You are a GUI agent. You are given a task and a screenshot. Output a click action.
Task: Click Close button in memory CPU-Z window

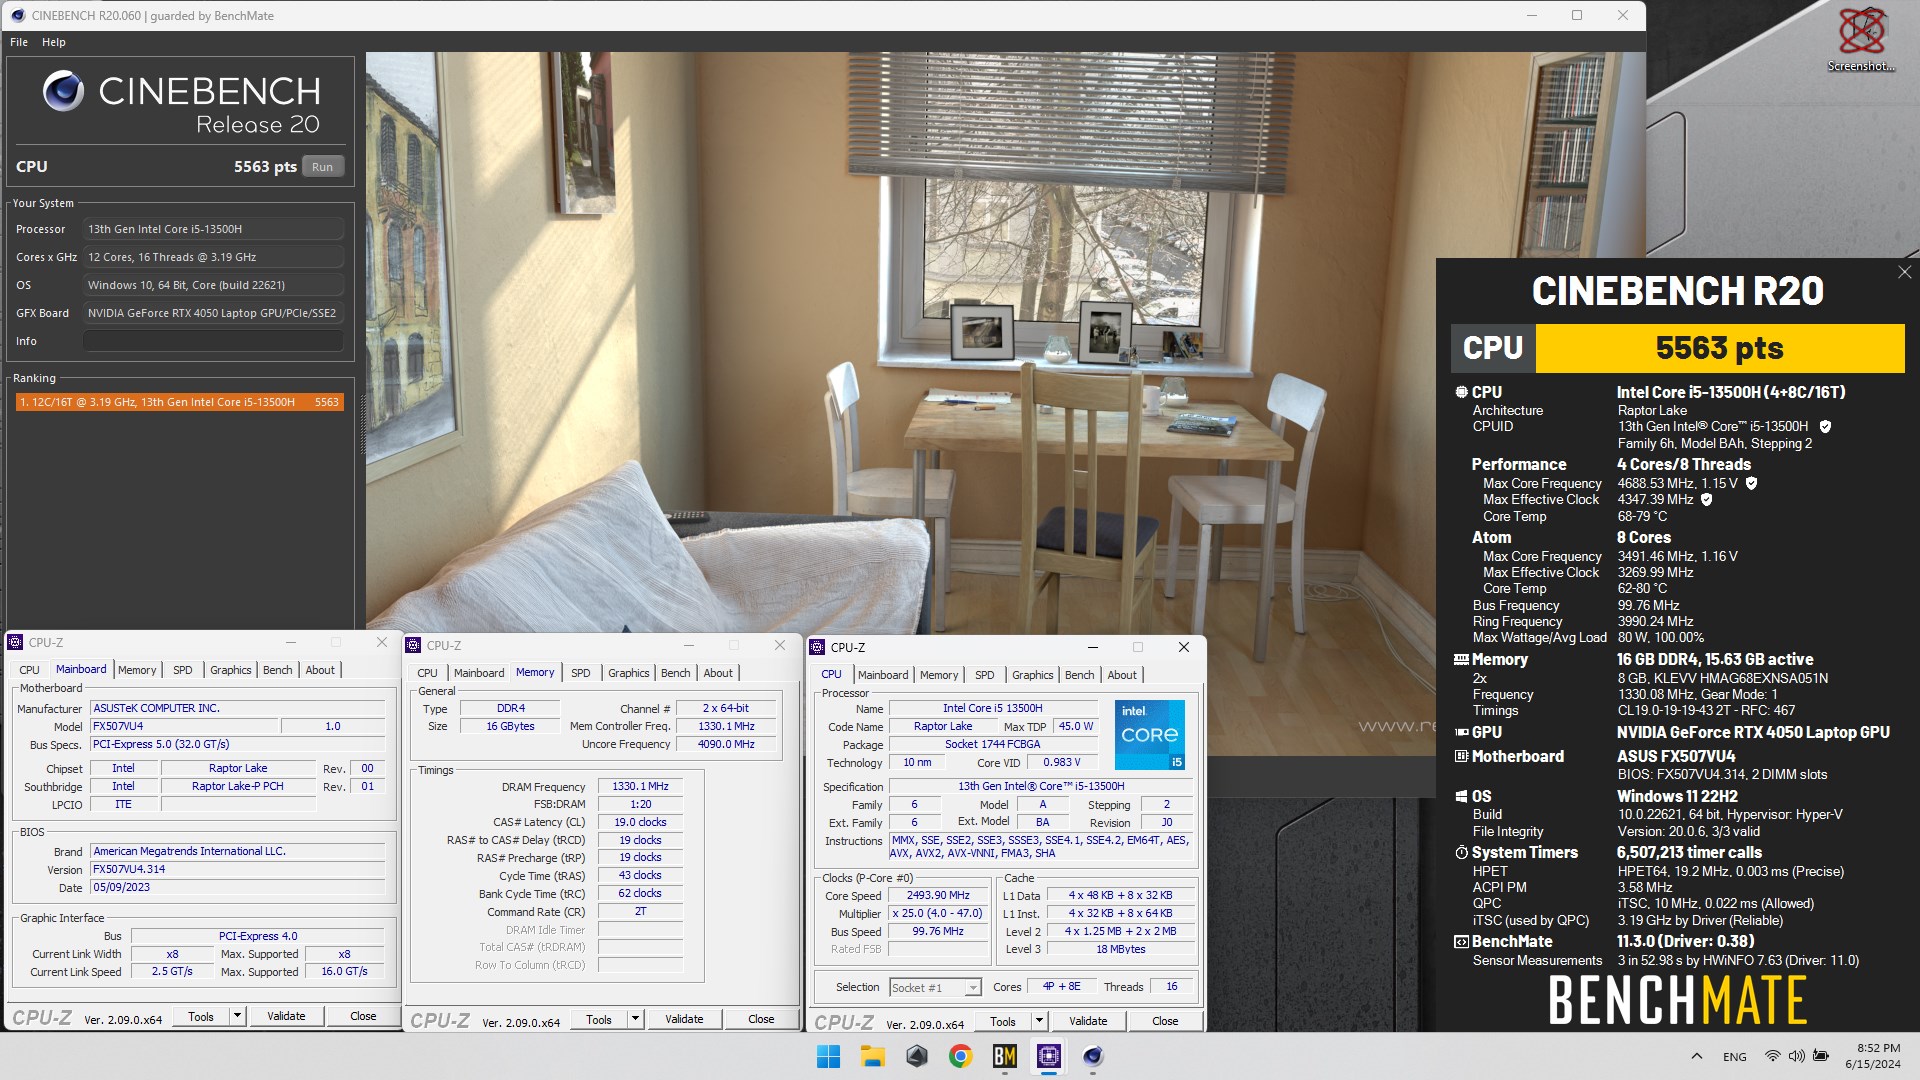[x=761, y=1019]
